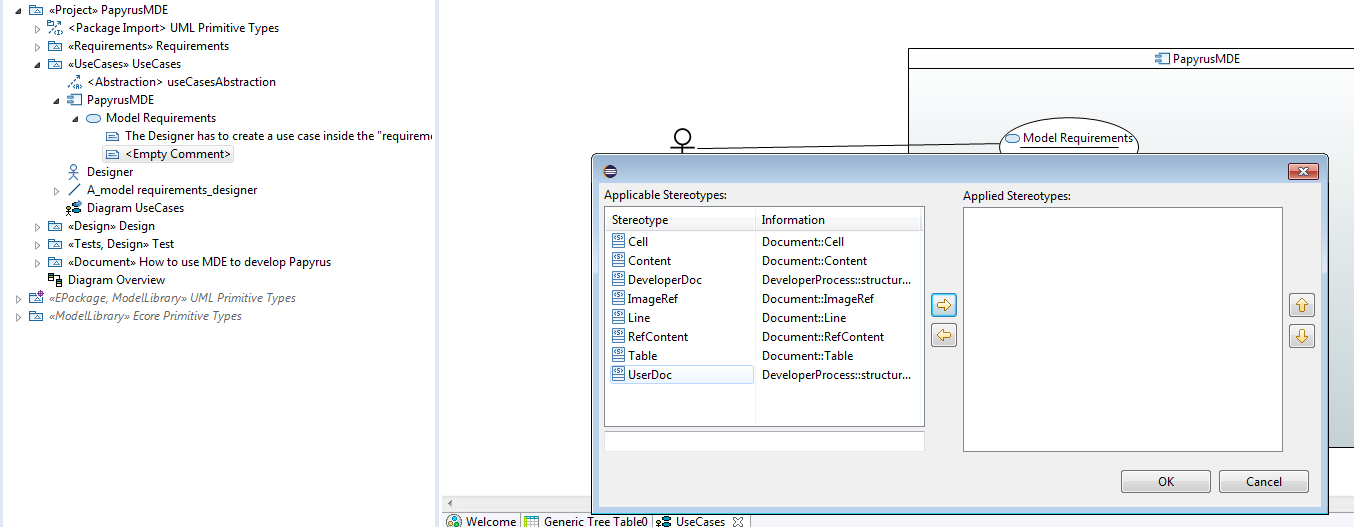Click the Cancel button
The width and height of the screenshot is (1354, 527).
pyautogui.click(x=1264, y=481)
